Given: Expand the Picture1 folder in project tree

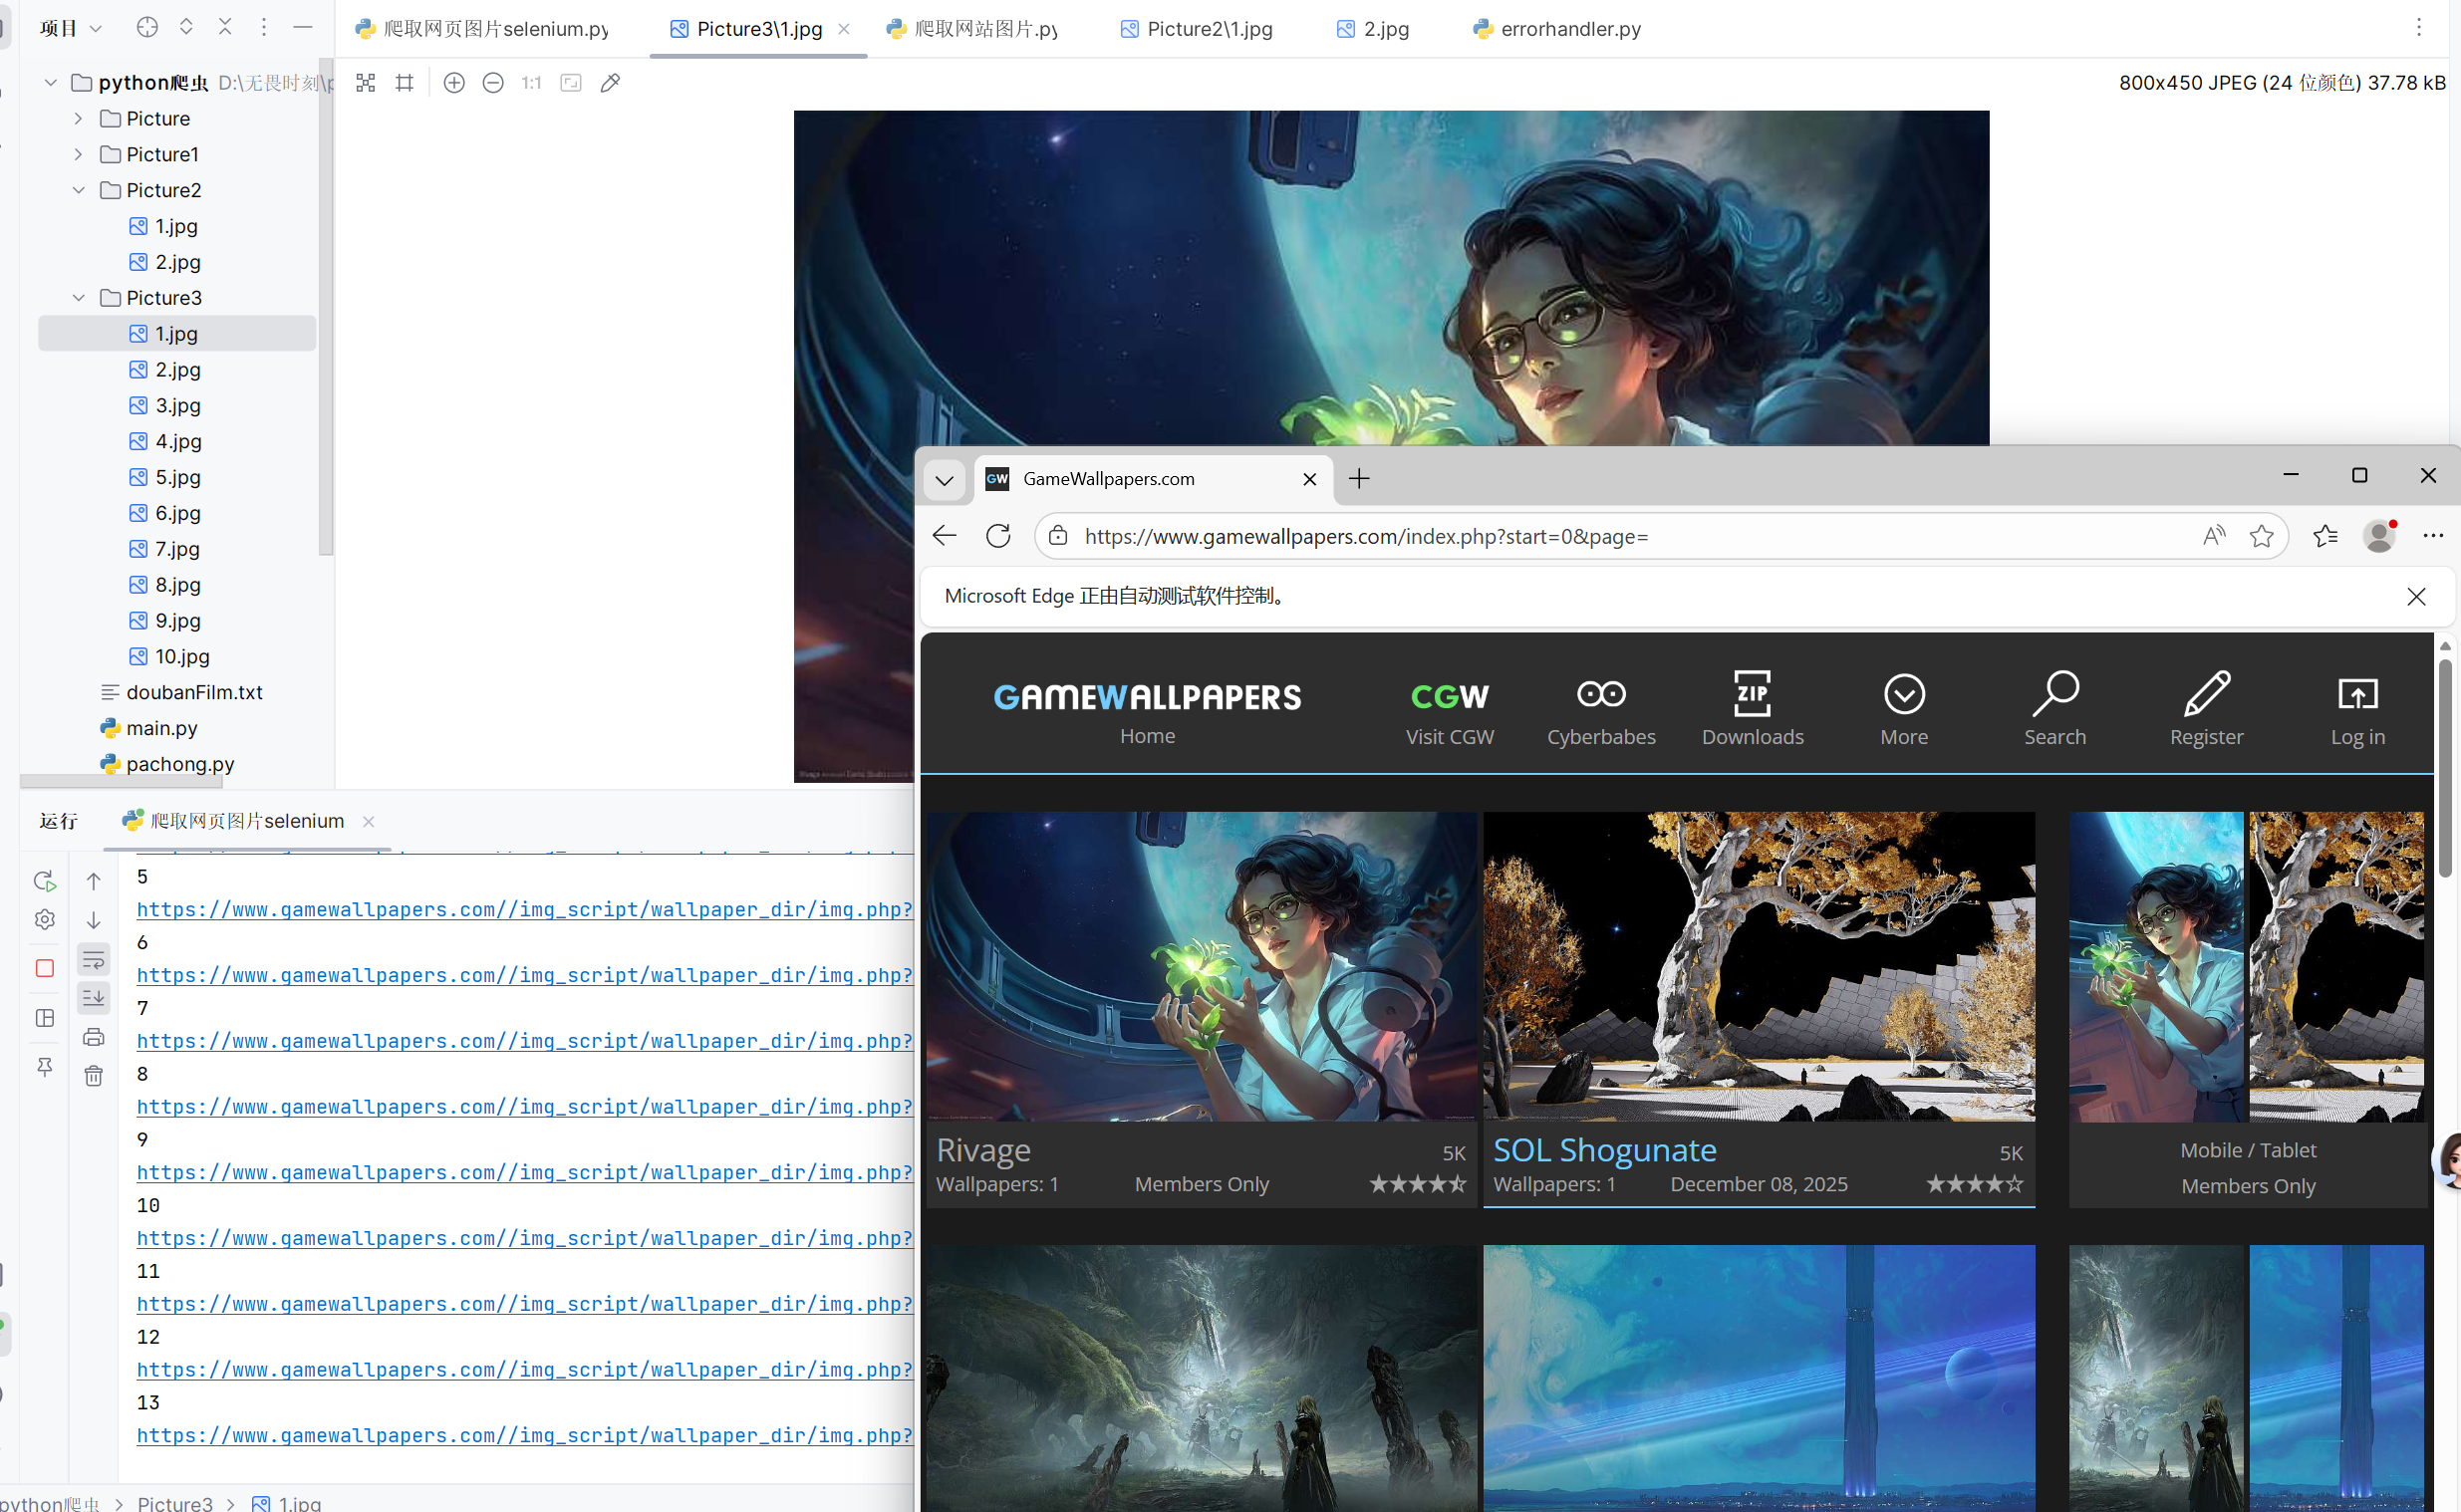Looking at the screenshot, I should click(79, 154).
